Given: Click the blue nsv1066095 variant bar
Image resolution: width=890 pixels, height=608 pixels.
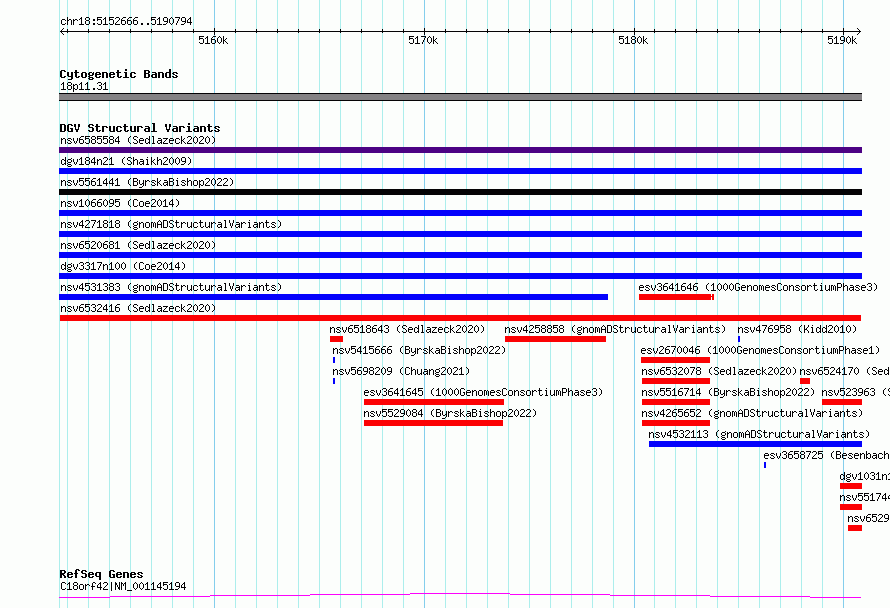Looking at the screenshot, I should (x=460, y=213).
